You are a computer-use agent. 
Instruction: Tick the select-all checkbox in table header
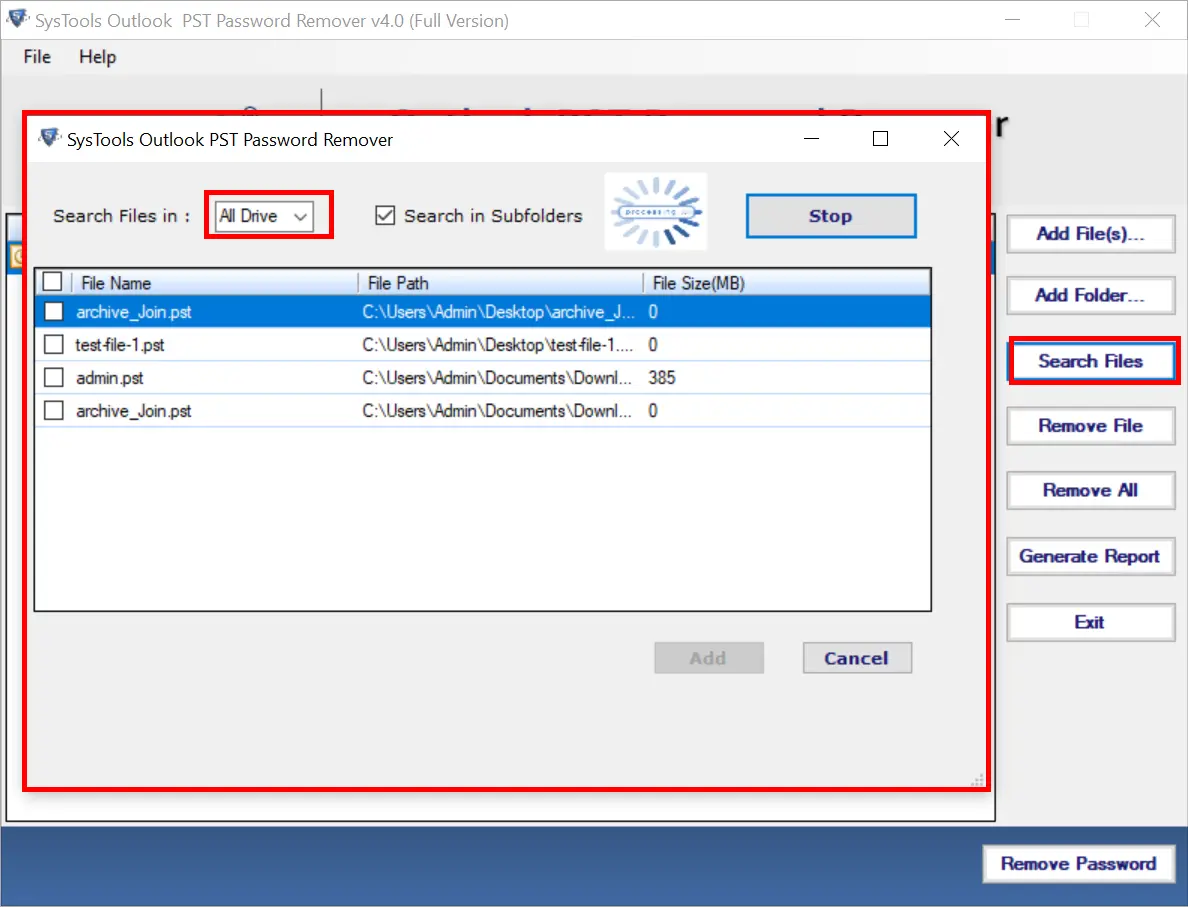point(52,282)
